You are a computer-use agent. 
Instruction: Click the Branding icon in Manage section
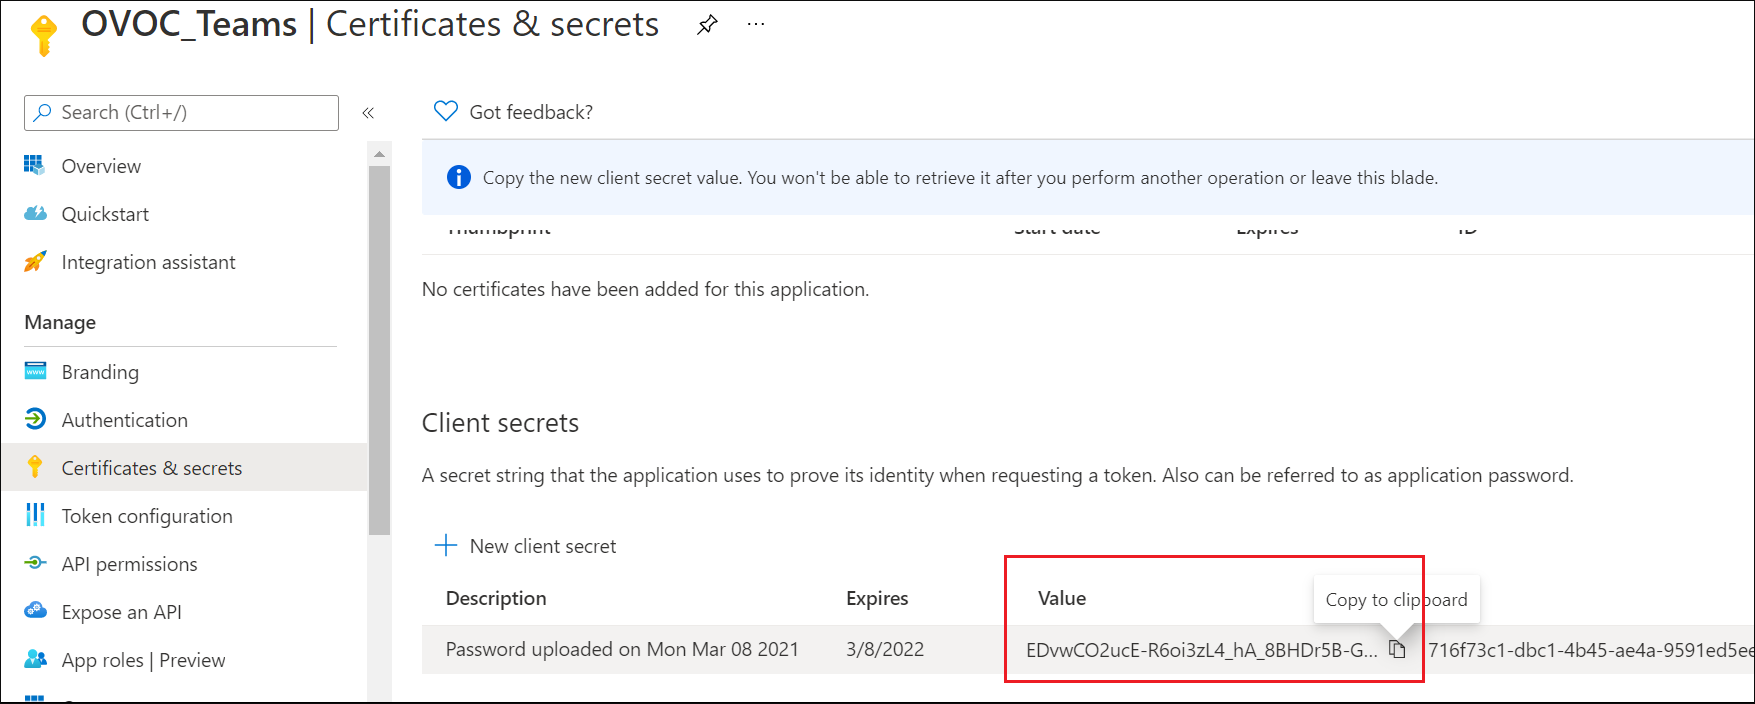[35, 372]
